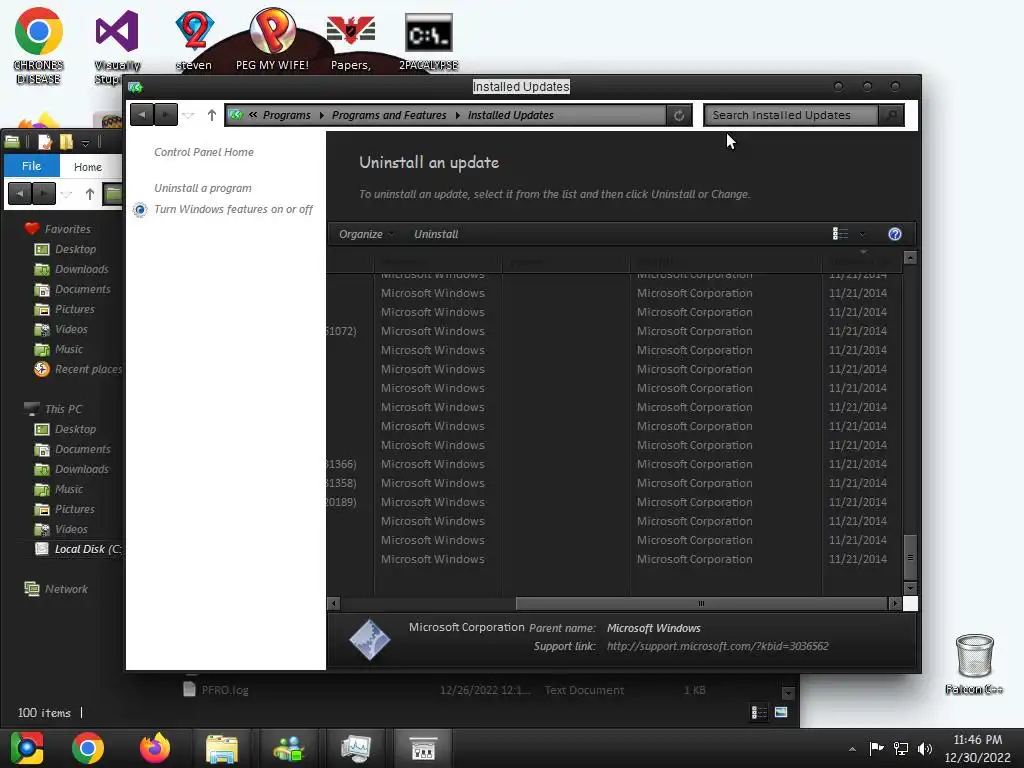Click the network tray icon

(901, 749)
